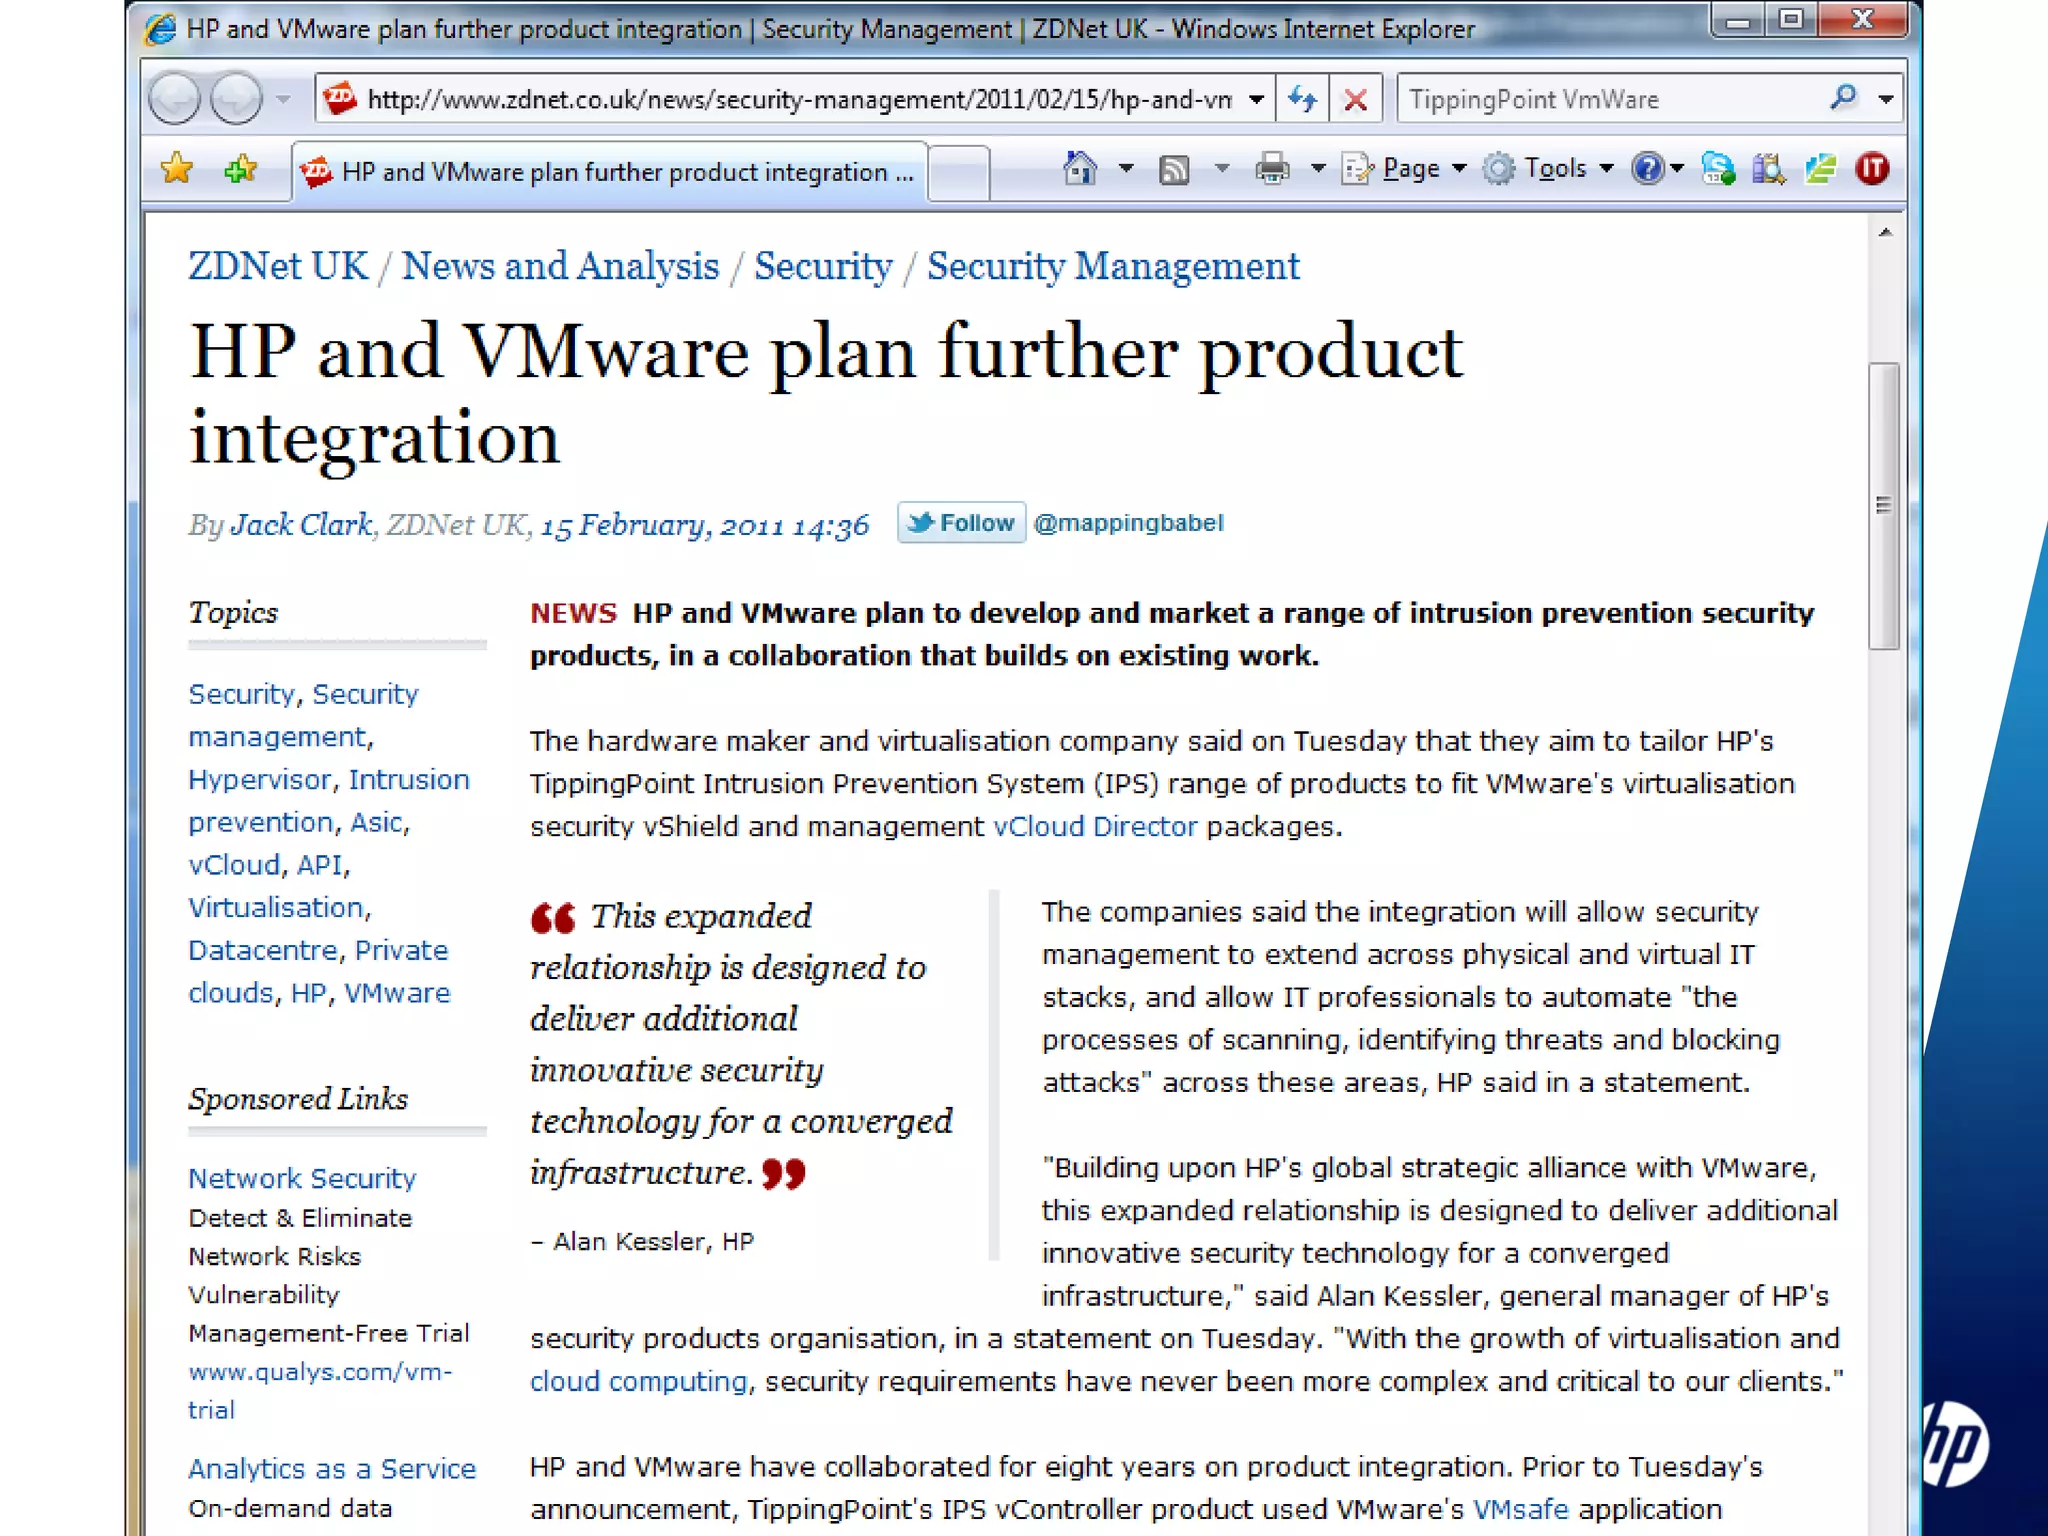Click the Refresh page icon
Image resolution: width=2048 pixels, height=1536 pixels.
pyautogui.click(x=1301, y=99)
